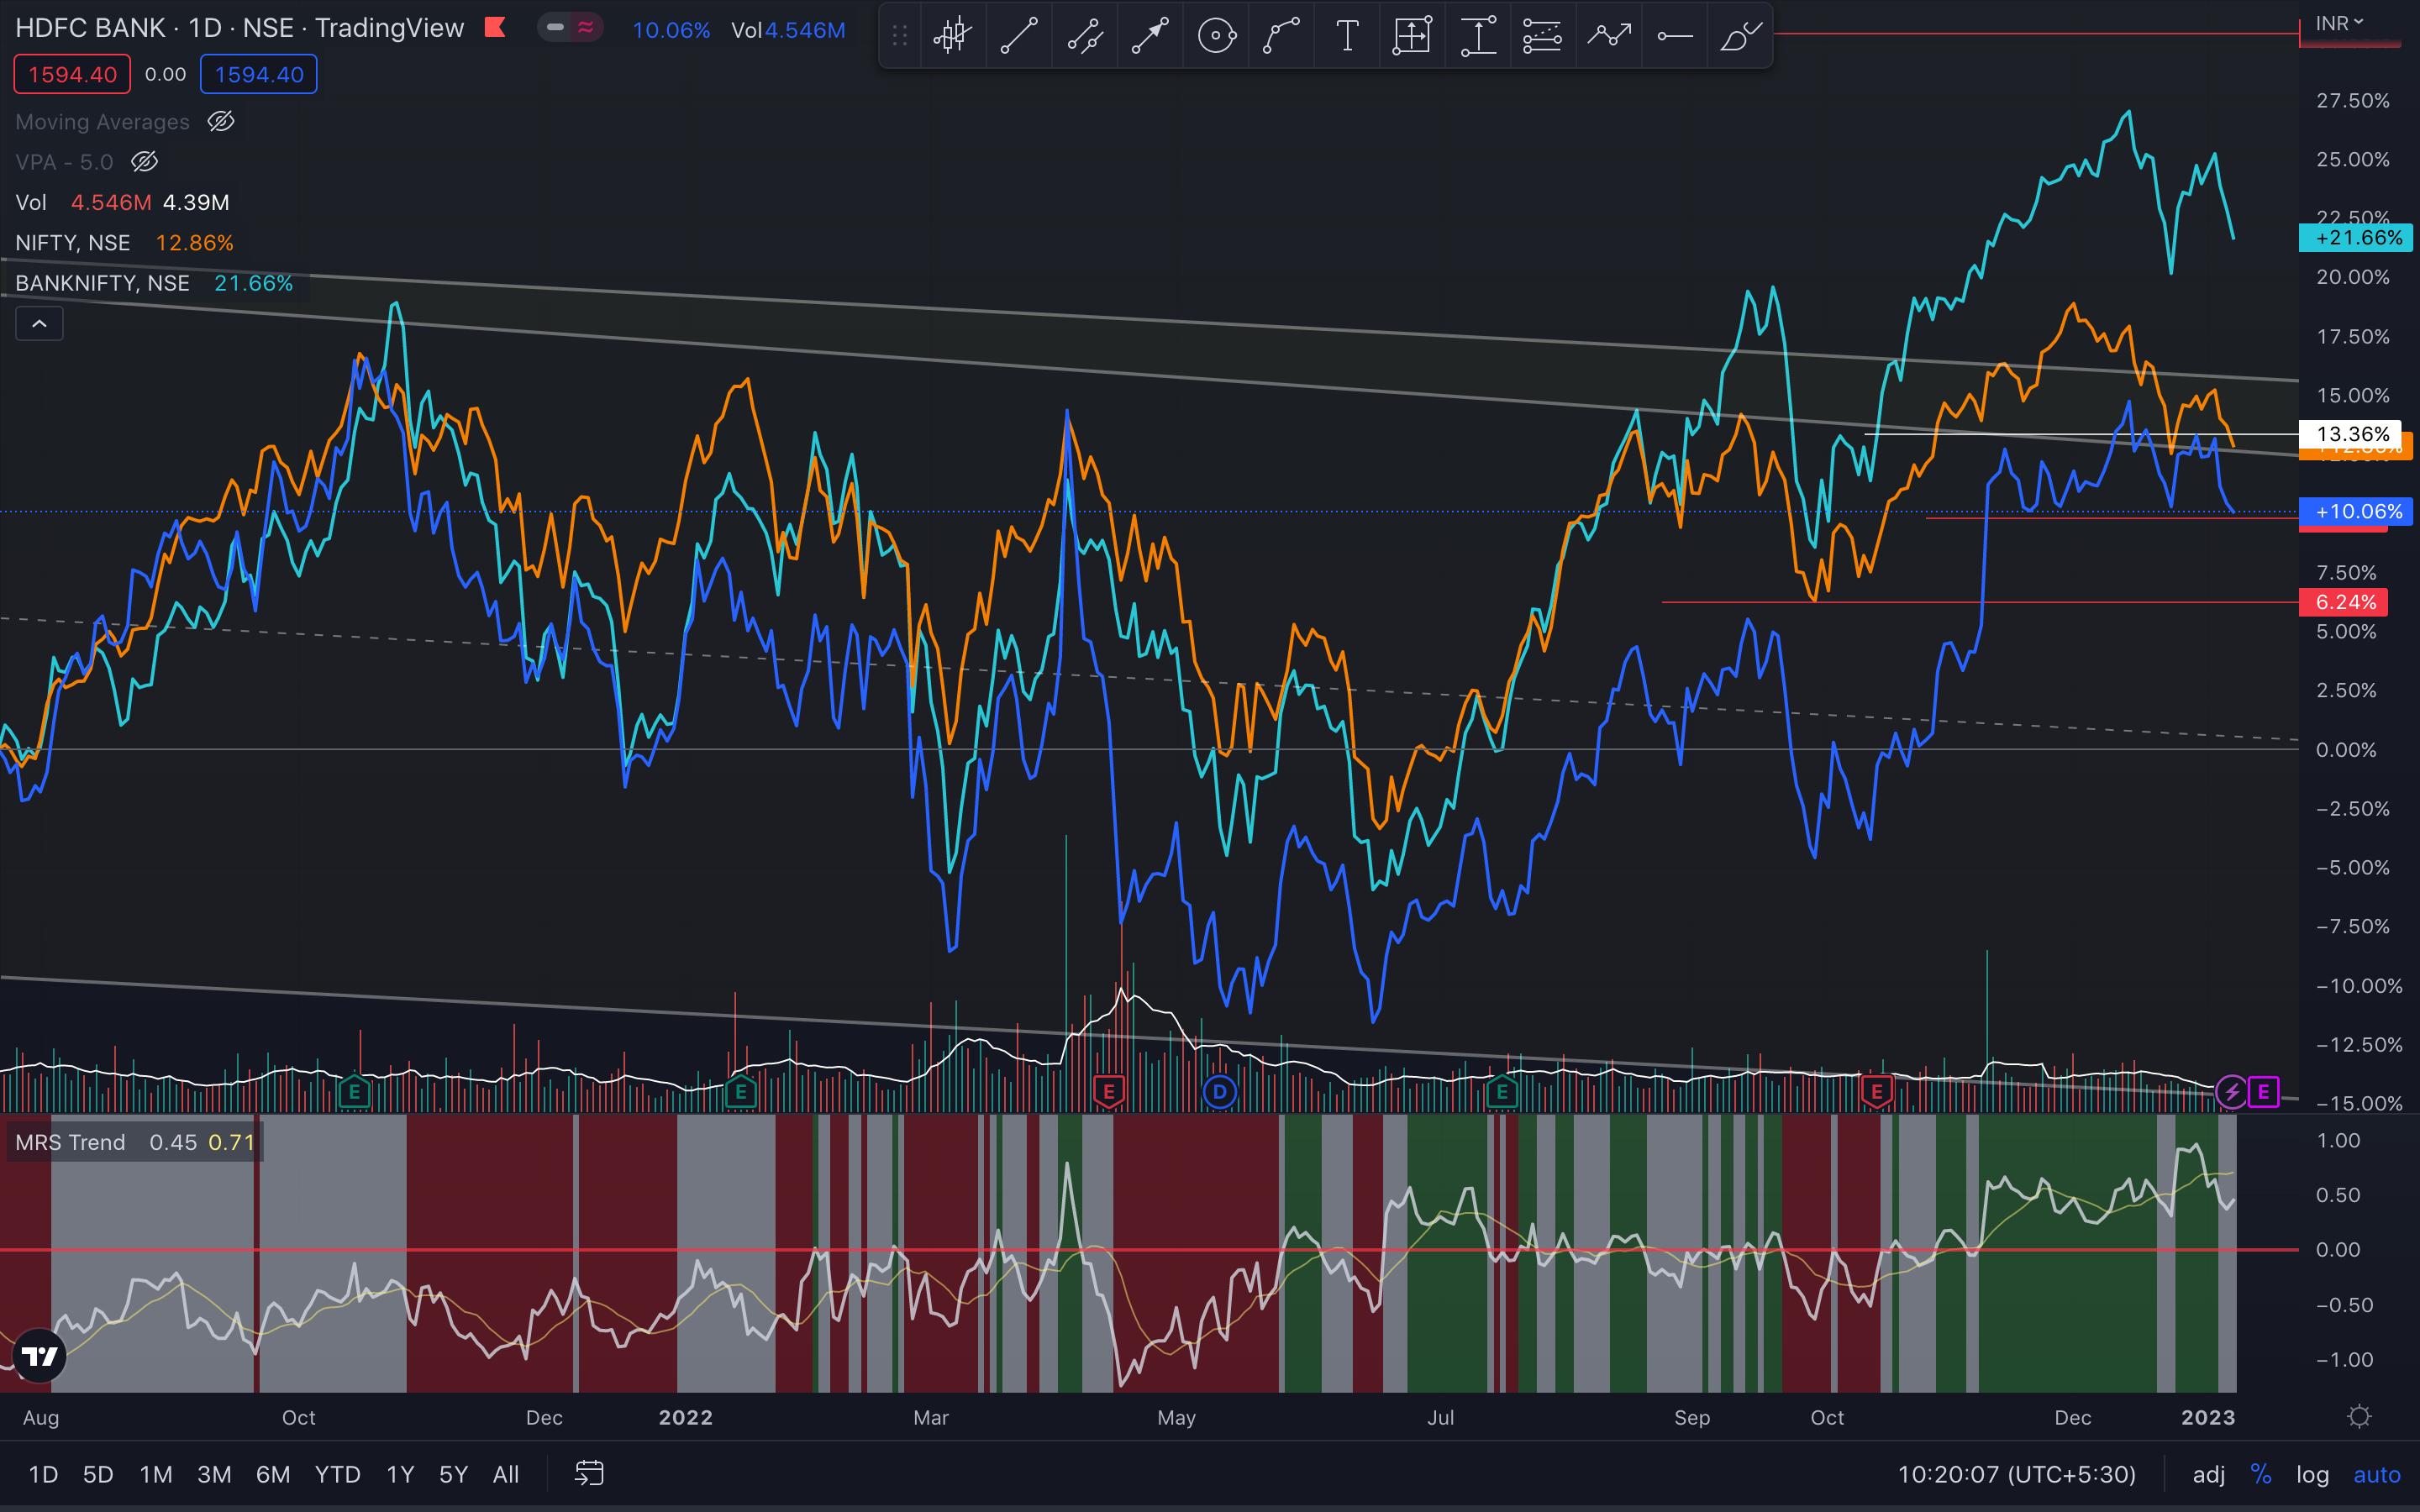Select the 6M time range
The image size is (2420, 1512).
[x=273, y=1474]
